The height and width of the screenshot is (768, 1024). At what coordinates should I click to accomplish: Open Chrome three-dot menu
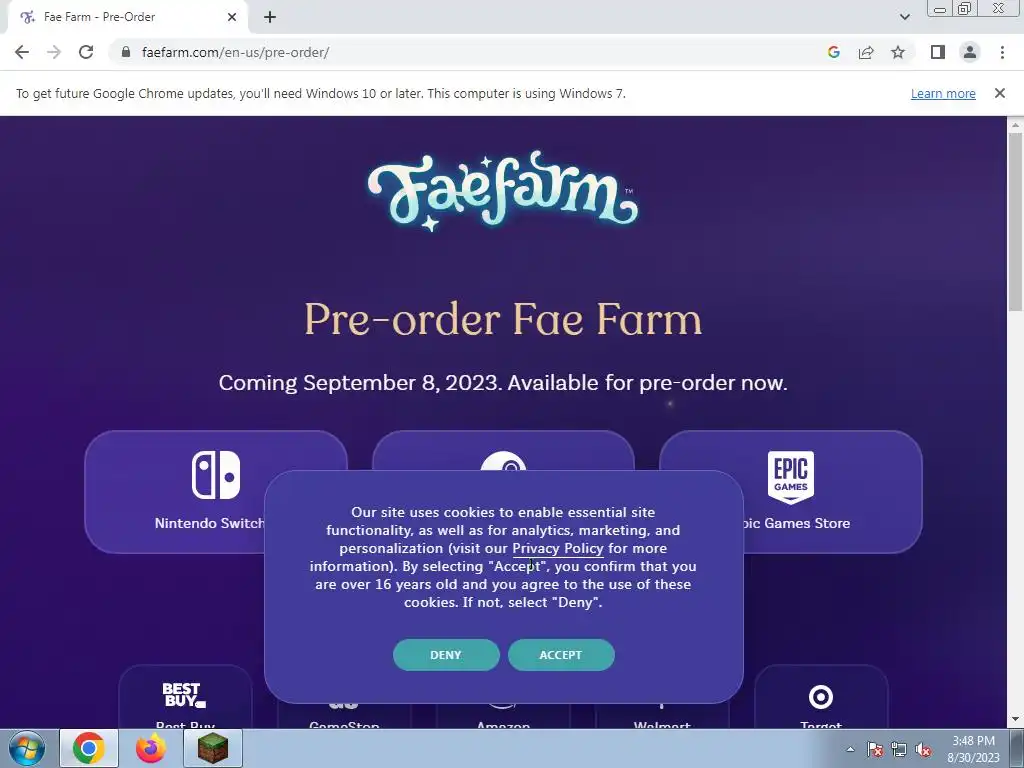pyautogui.click(x=1002, y=52)
